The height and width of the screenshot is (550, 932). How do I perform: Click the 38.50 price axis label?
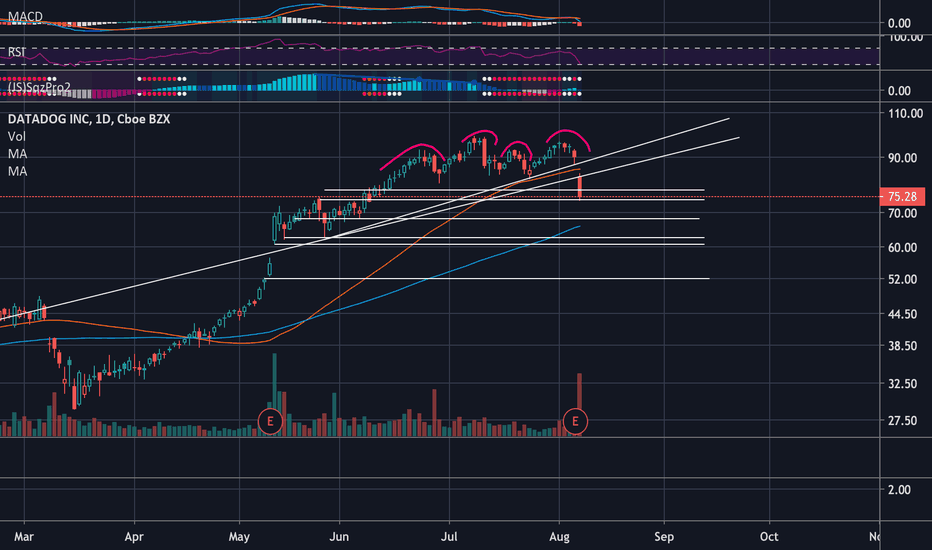[902, 346]
